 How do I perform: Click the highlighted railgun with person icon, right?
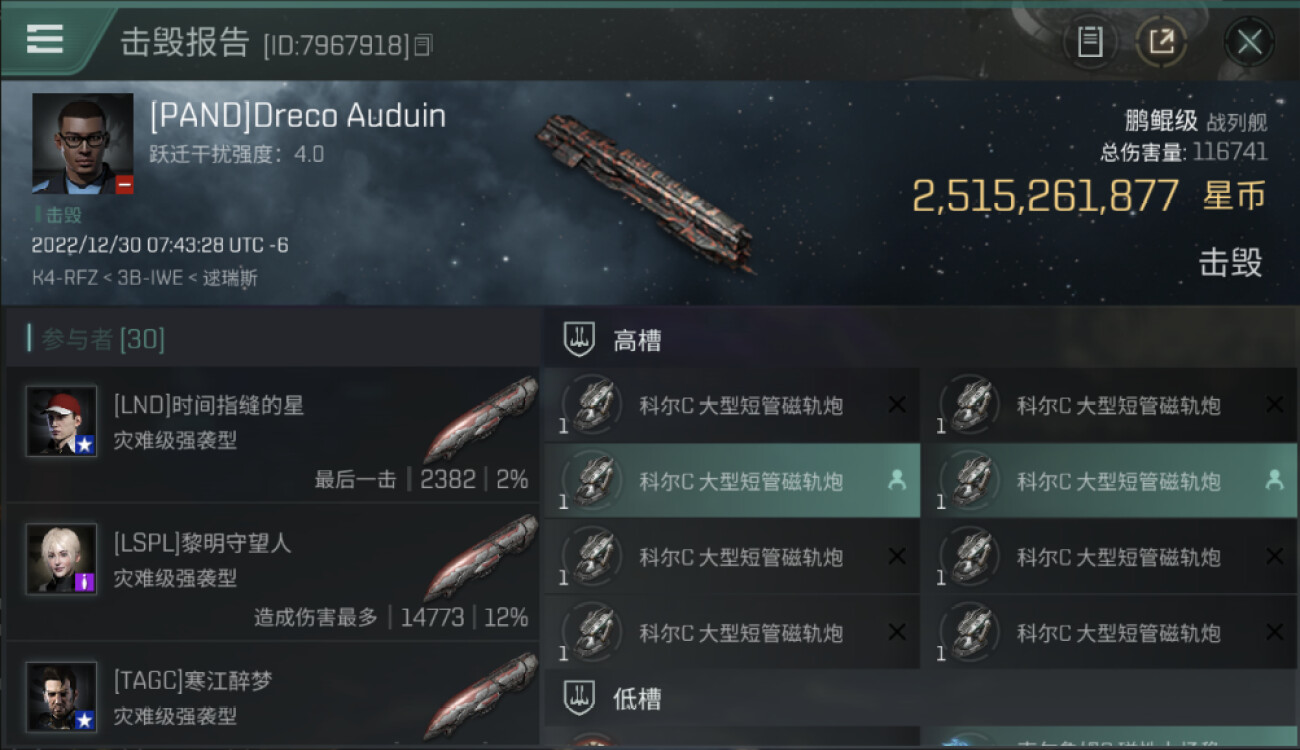[x=1110, y=481]
